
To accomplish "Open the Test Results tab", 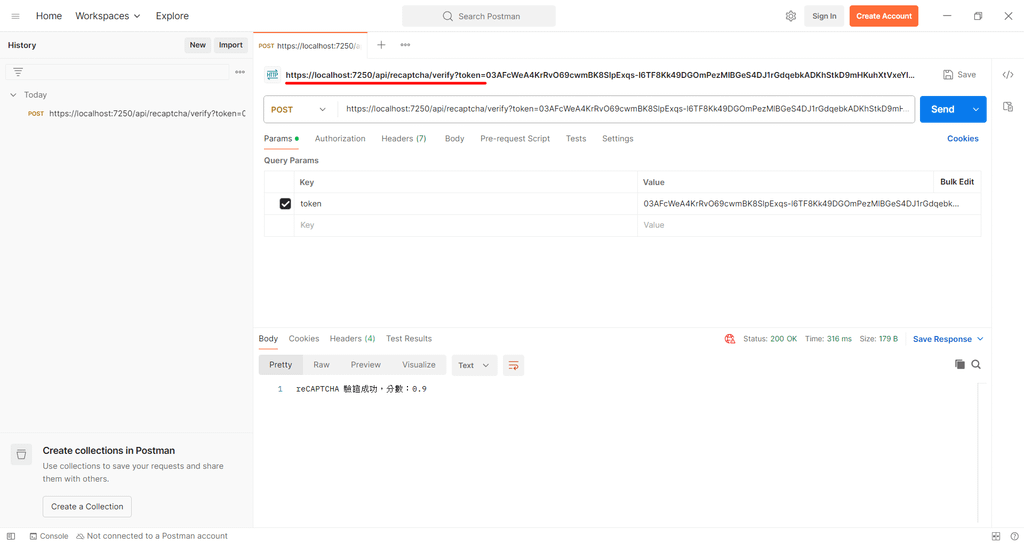I will [409, 339].
